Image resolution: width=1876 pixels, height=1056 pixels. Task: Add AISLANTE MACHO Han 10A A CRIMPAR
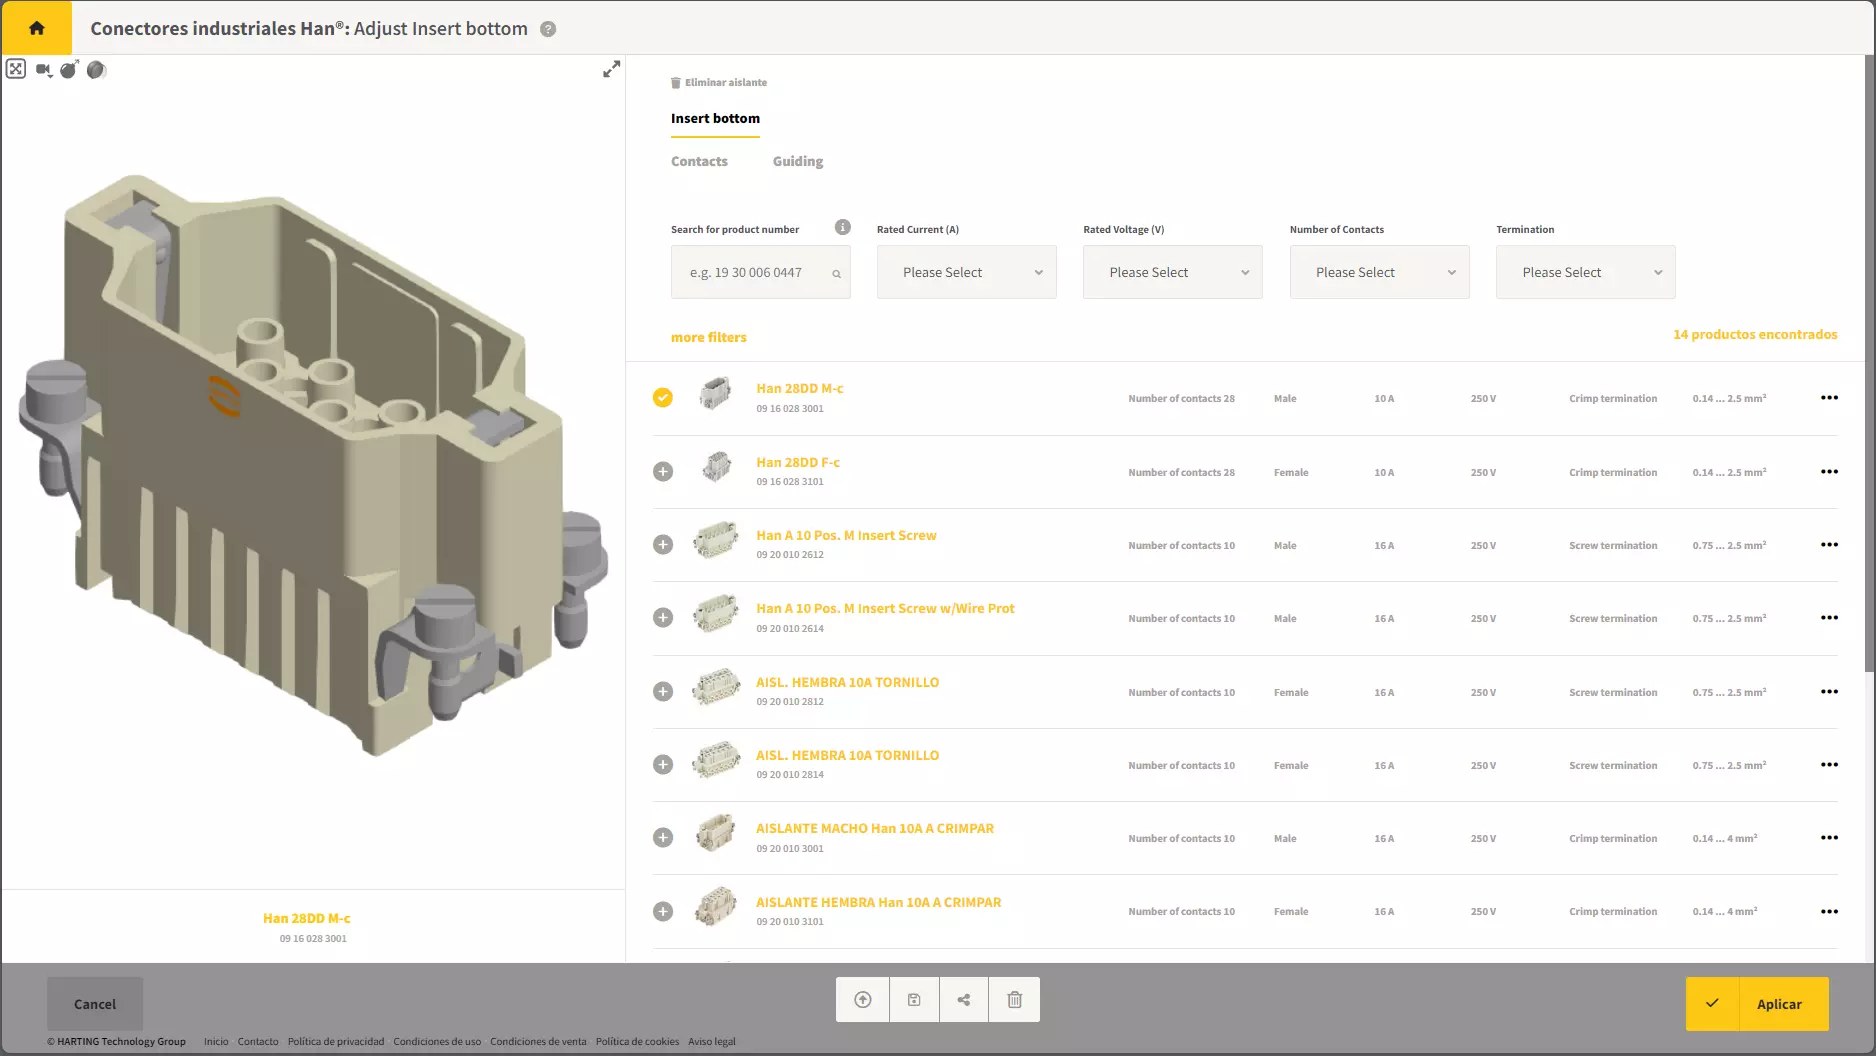pos(663,838)
